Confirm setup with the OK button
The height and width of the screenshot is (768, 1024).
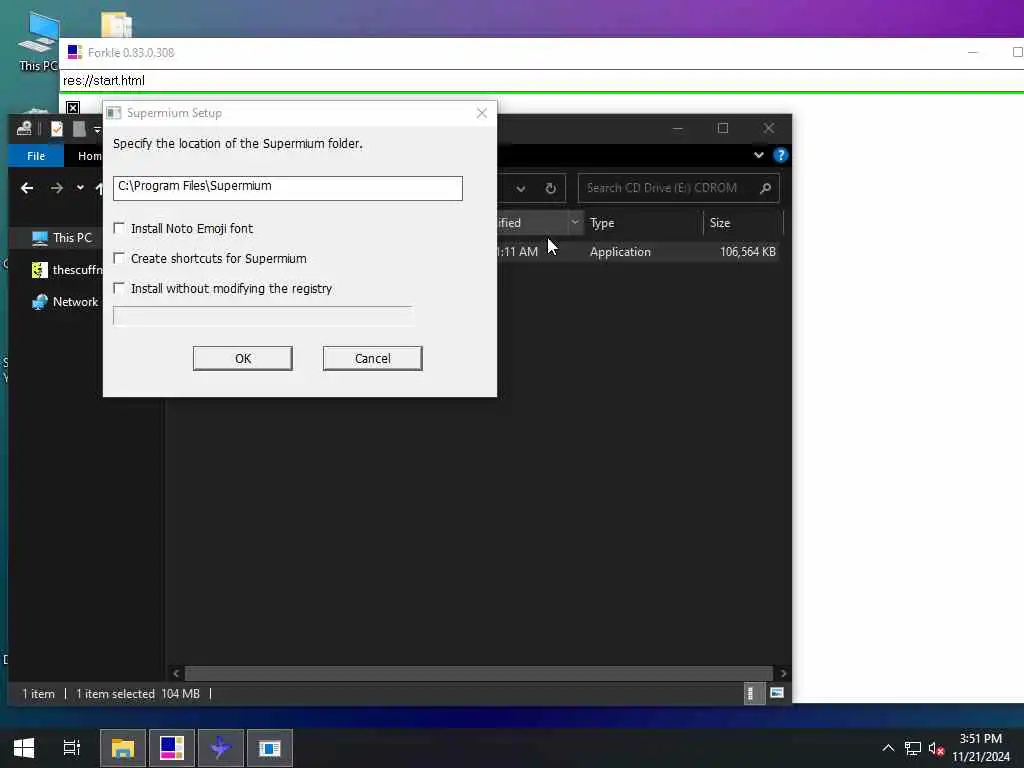242,358
